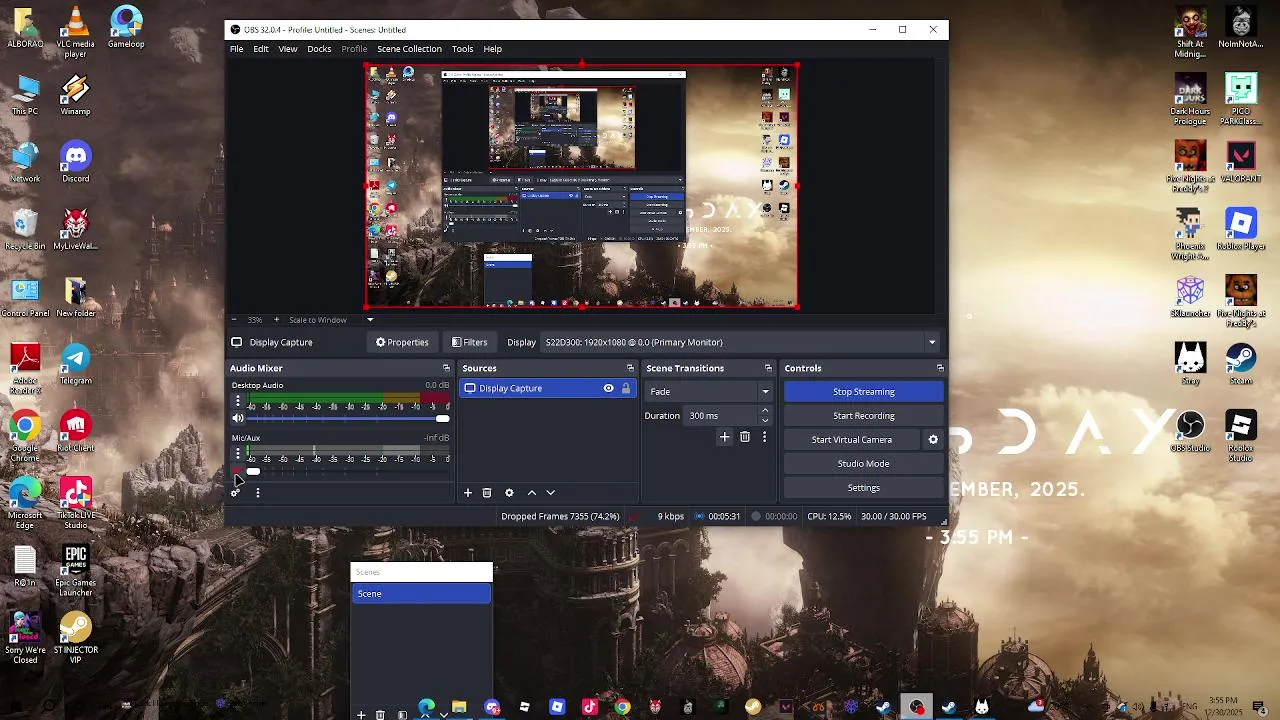
Task: Open the Fade transition dropdown
Action: (709, 391)
